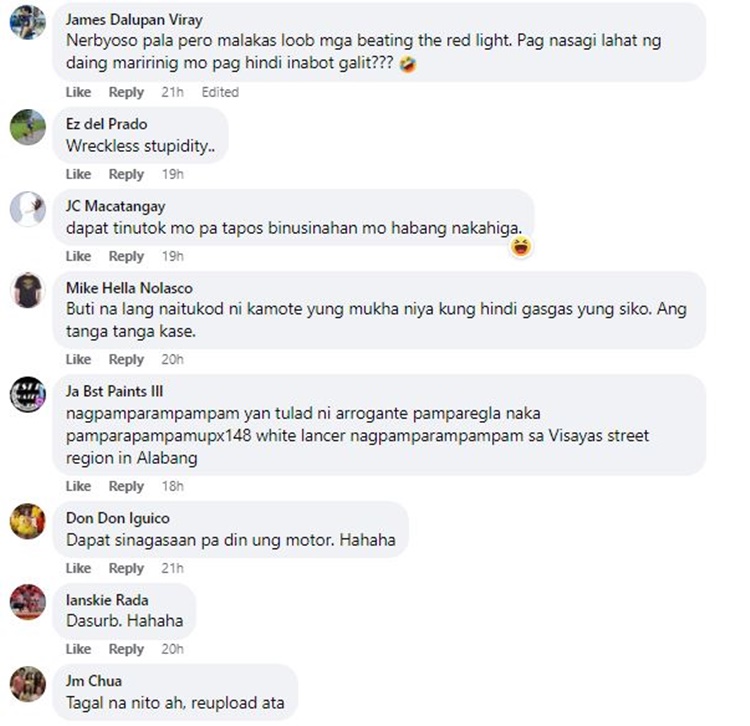
Task: Open Ja Bst Paints III avatar
Action: tap(28, 395)
